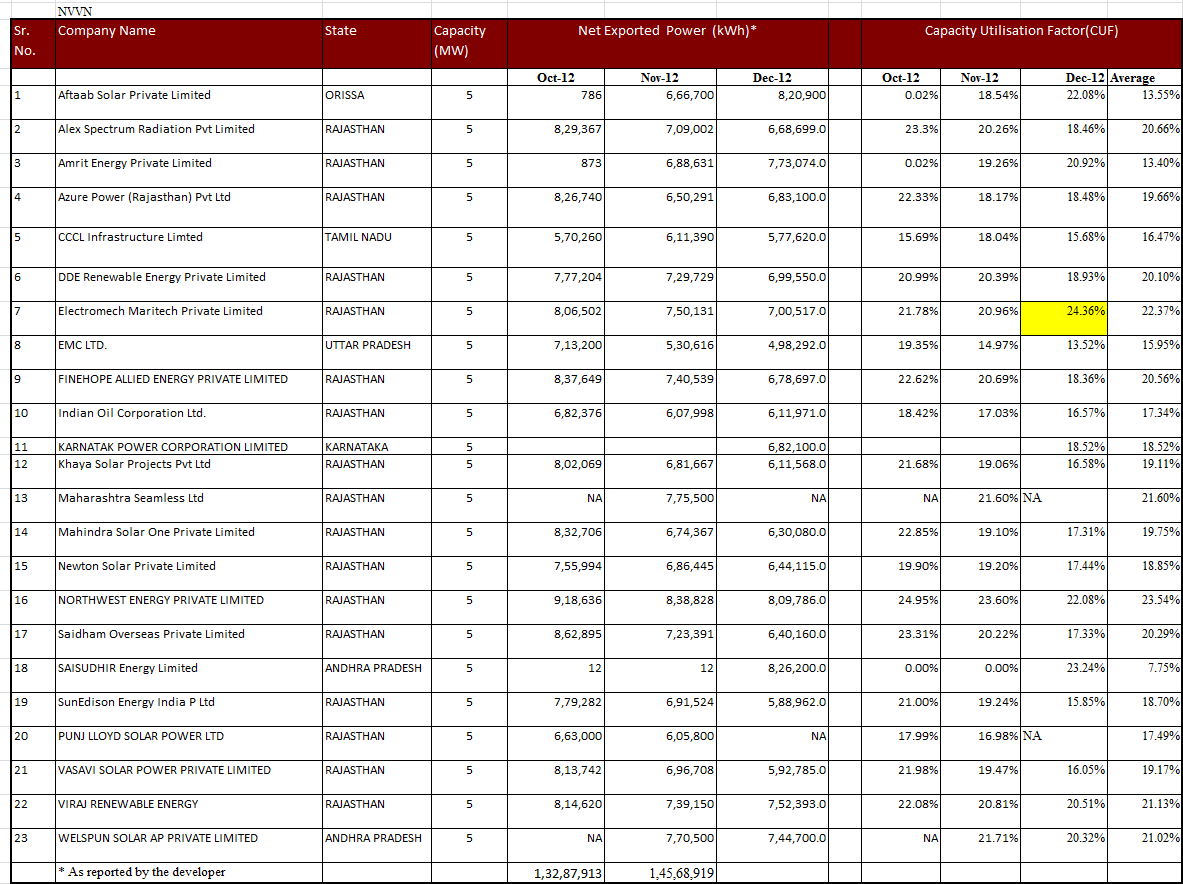
Task: Select the 'EMC LTD.' company cell
Action: point(189,351)
